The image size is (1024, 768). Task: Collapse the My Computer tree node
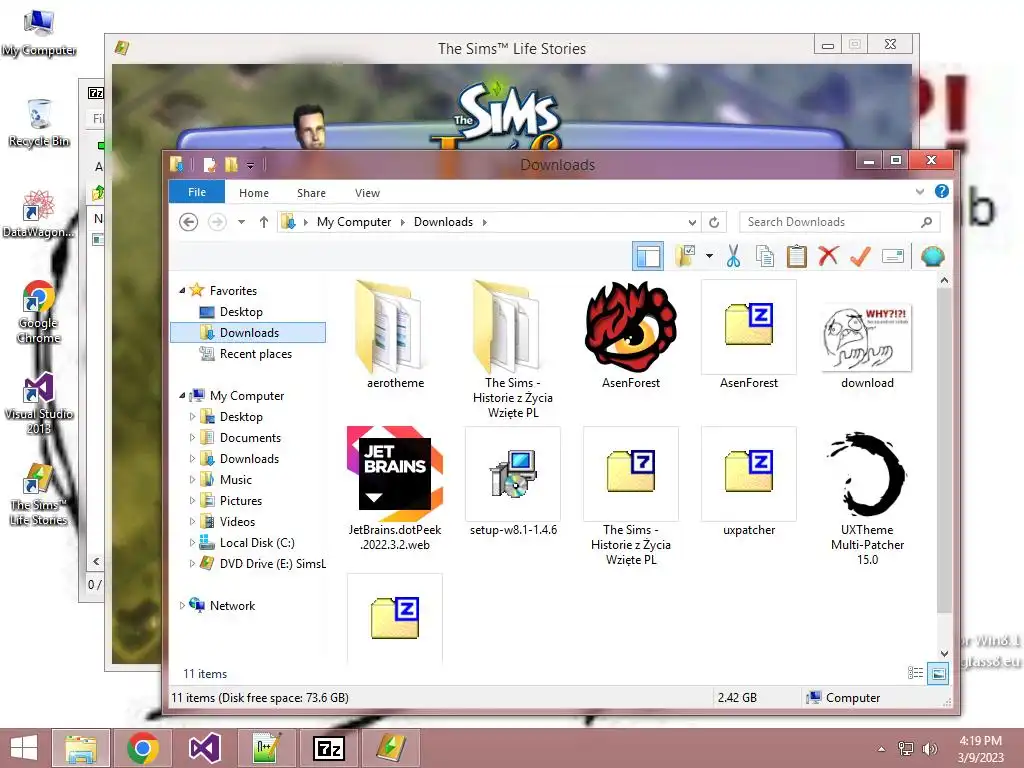[x=182, y=396]
